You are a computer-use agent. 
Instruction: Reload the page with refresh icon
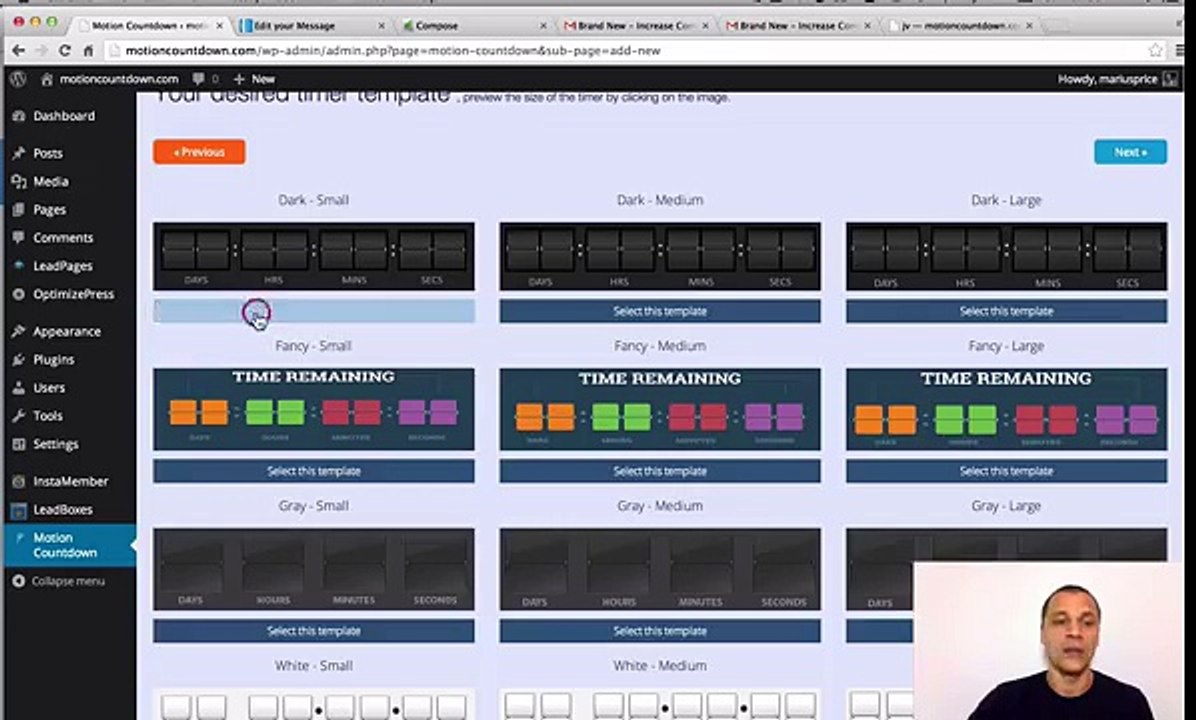(x=65, y=50)
